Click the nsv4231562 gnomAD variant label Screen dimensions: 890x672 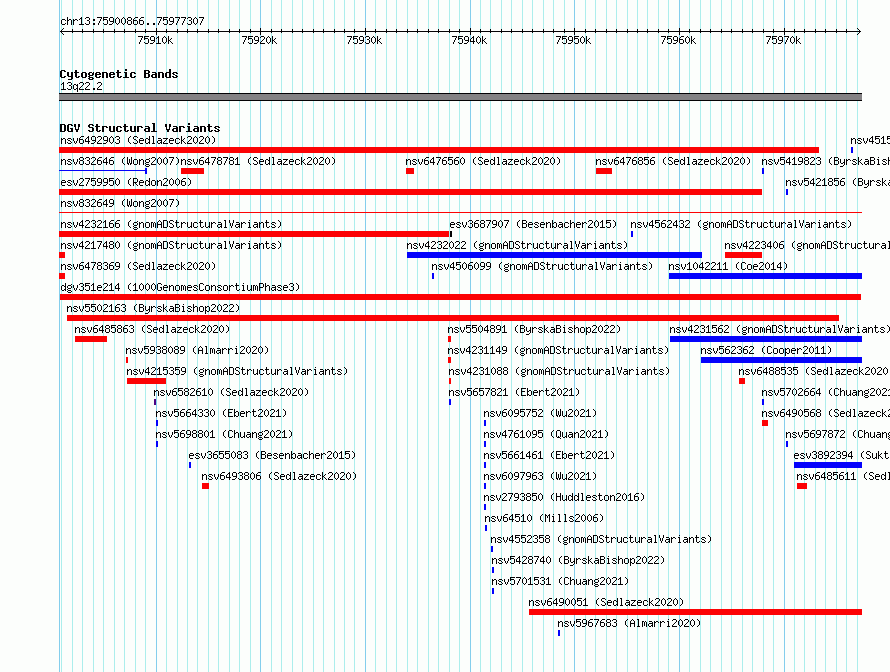click(779, 329)
